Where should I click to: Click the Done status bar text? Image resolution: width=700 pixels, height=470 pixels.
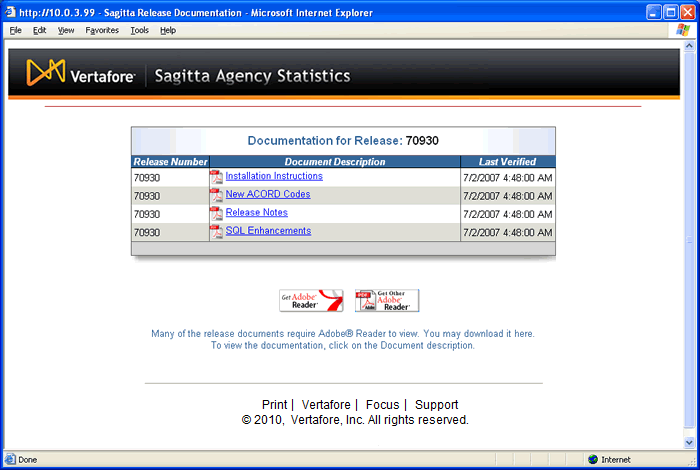[x=28, y=460]
